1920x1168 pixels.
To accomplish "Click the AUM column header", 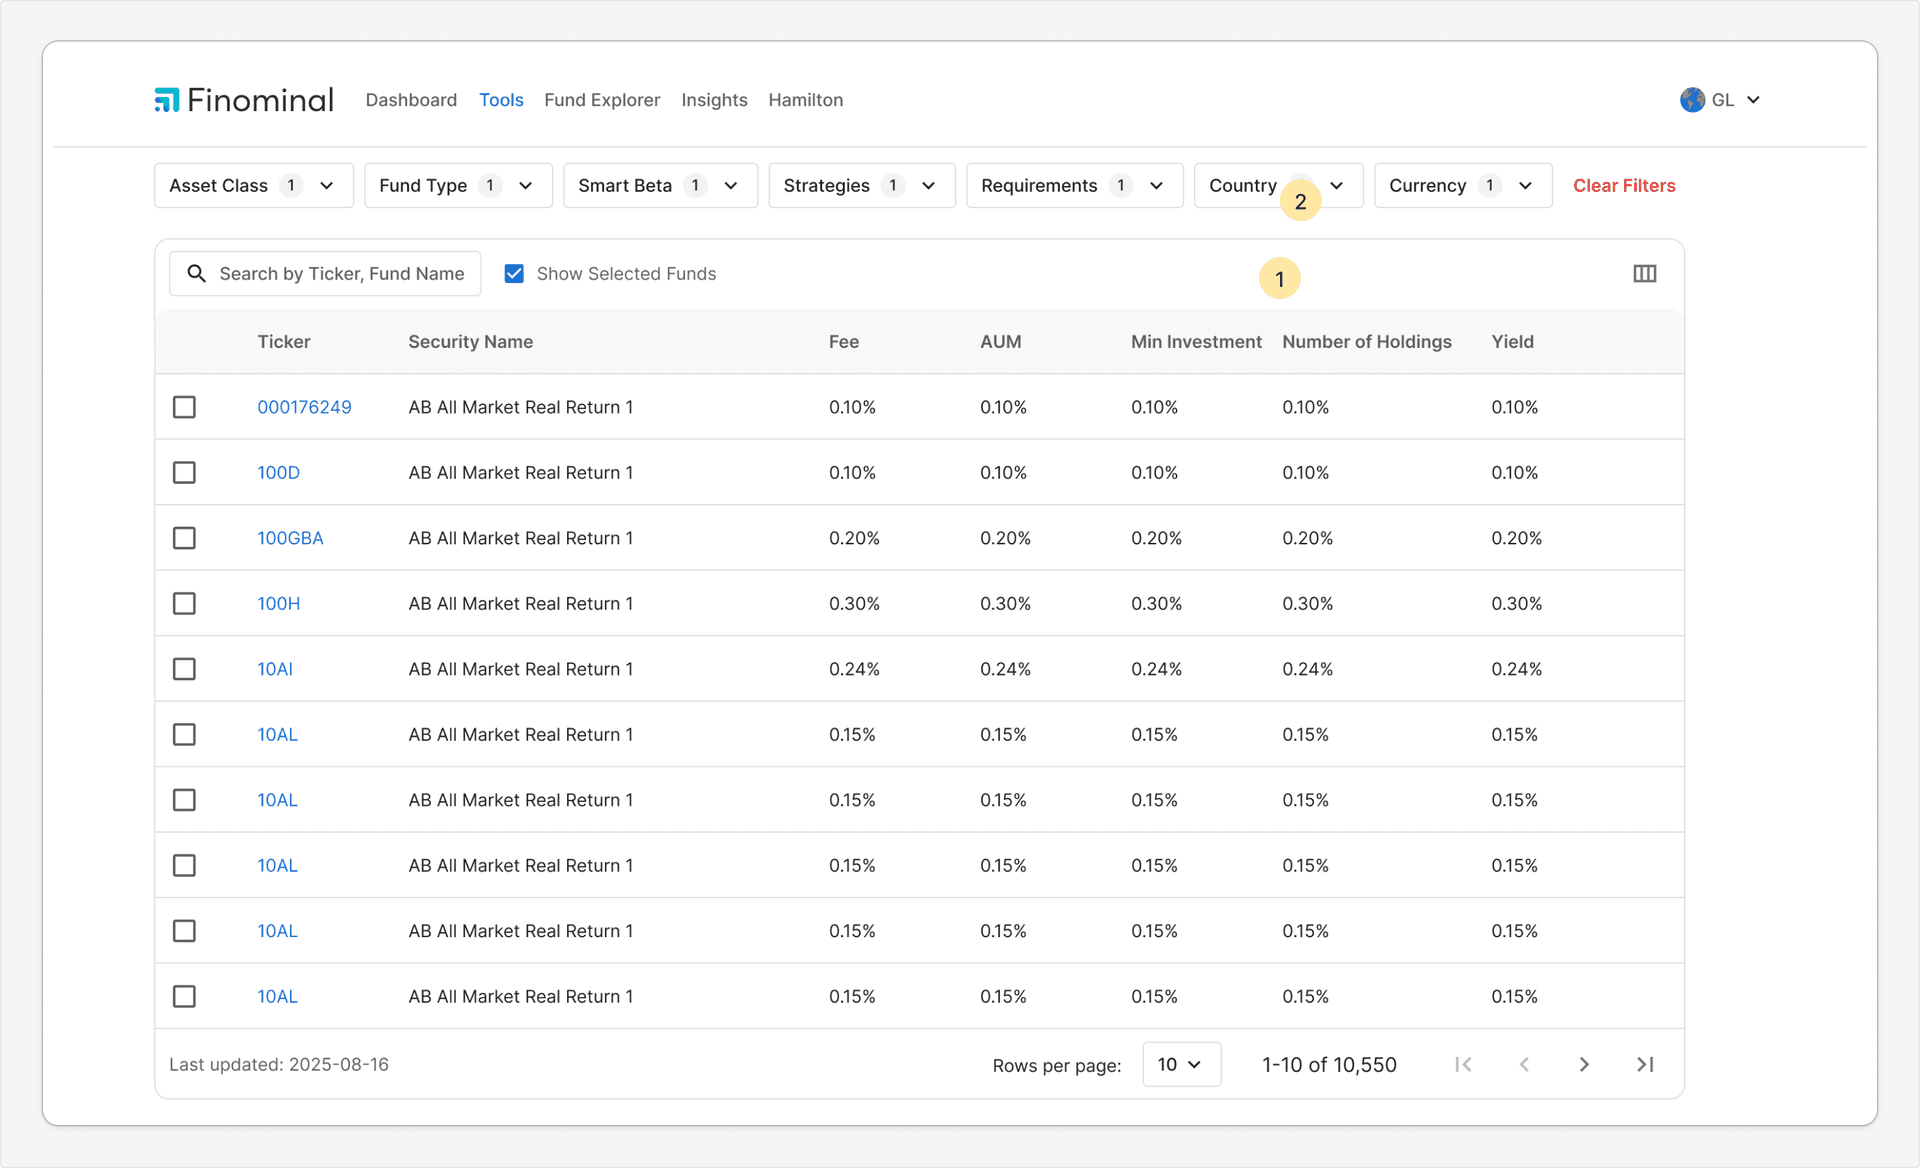I will (1001, 342).
